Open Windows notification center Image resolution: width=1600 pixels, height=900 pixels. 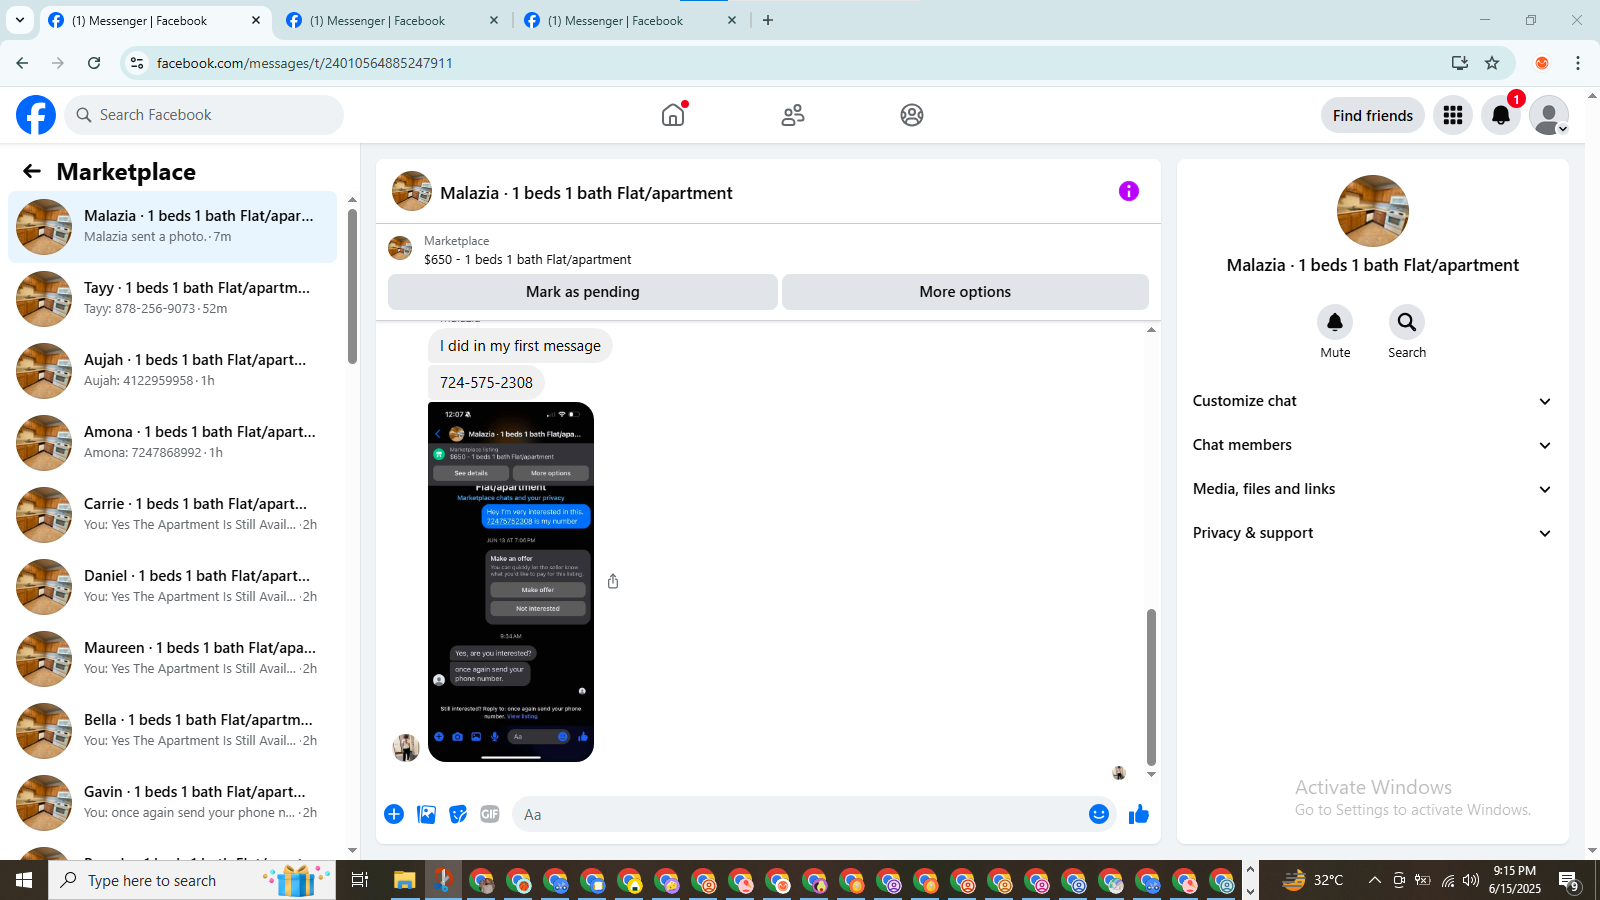1570,881
